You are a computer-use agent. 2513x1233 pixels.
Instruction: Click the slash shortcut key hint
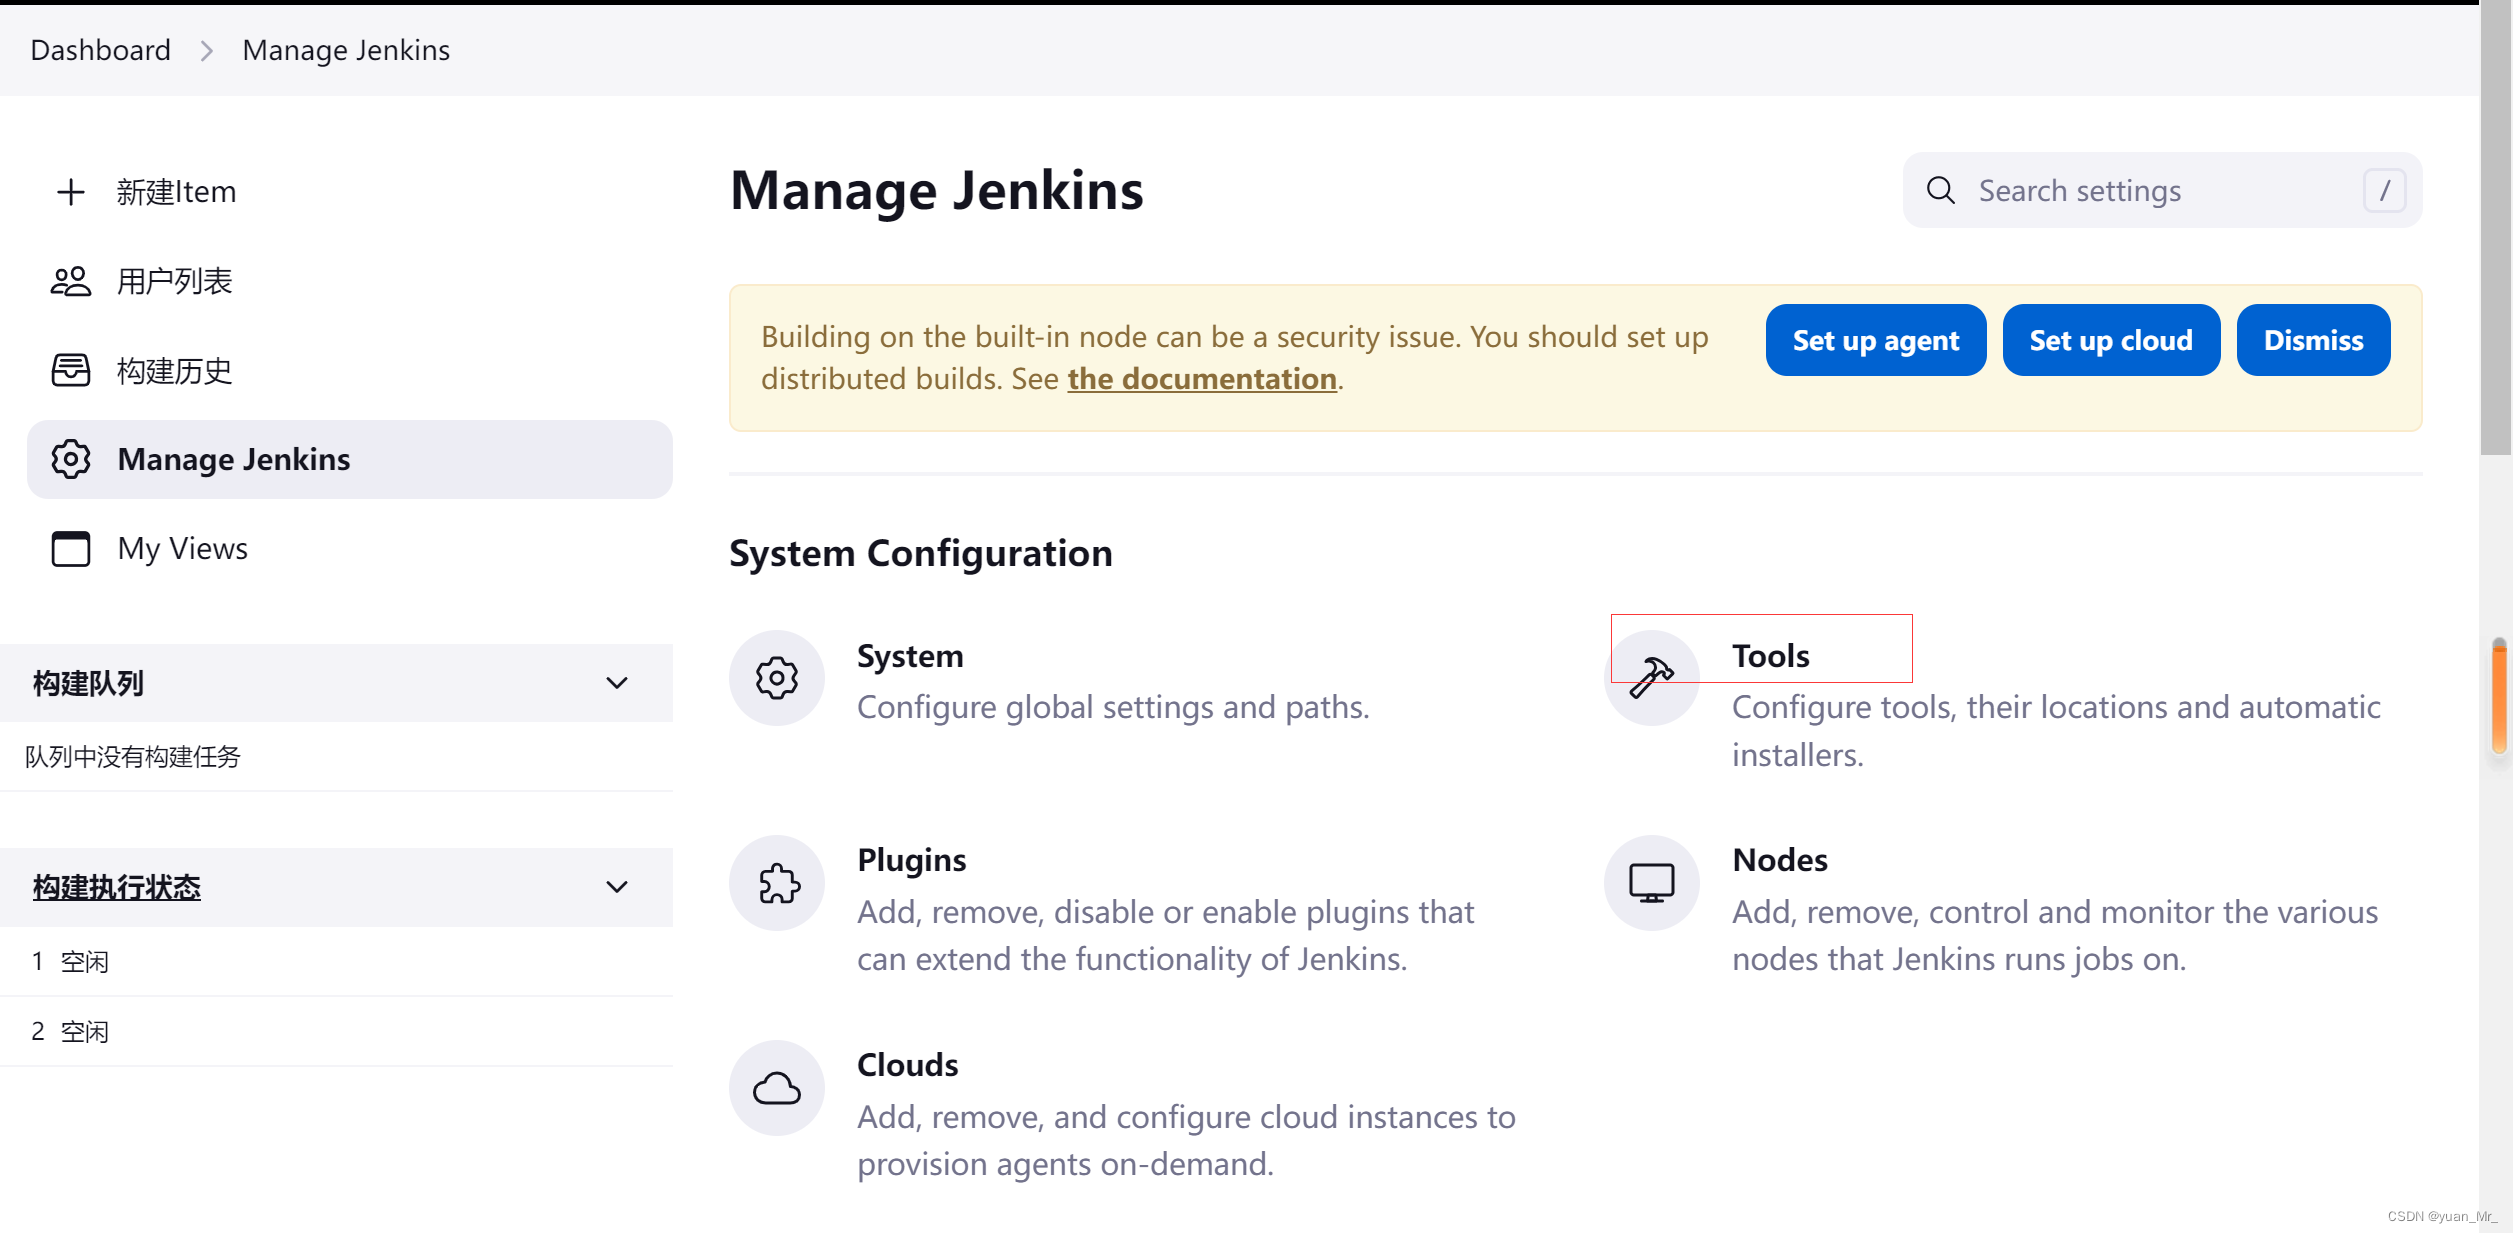[2384, 190]
